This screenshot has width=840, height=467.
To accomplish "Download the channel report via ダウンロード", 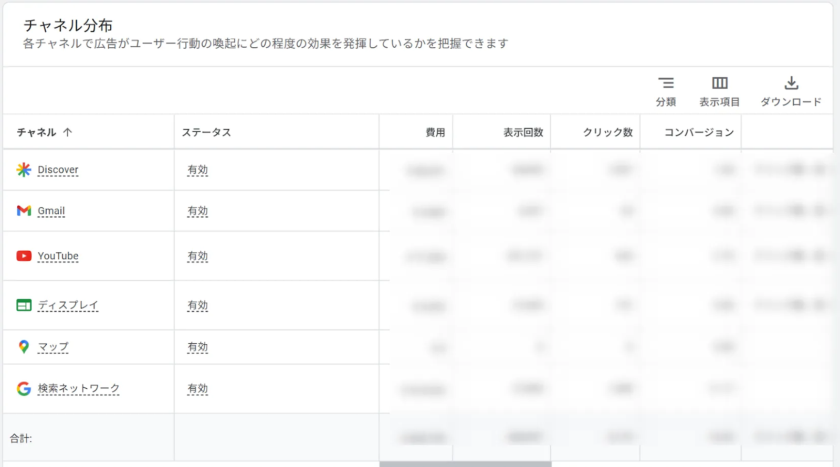I will click(790, 91).
